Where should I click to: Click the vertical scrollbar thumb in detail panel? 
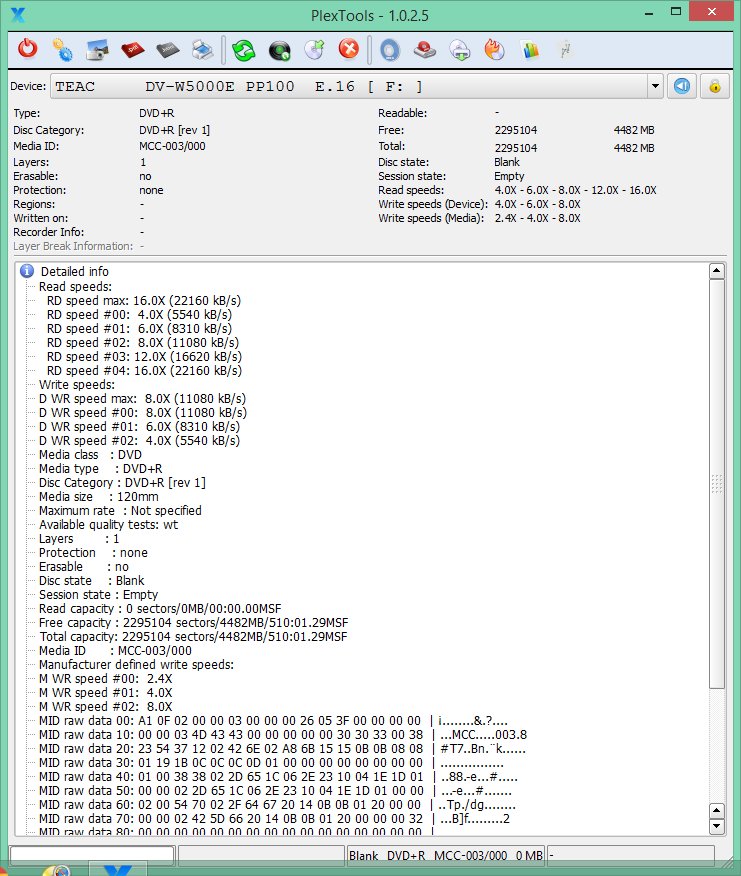717,484
